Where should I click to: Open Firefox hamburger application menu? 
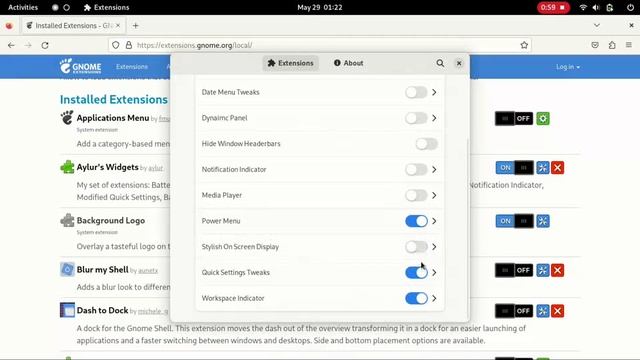[629, 45]
